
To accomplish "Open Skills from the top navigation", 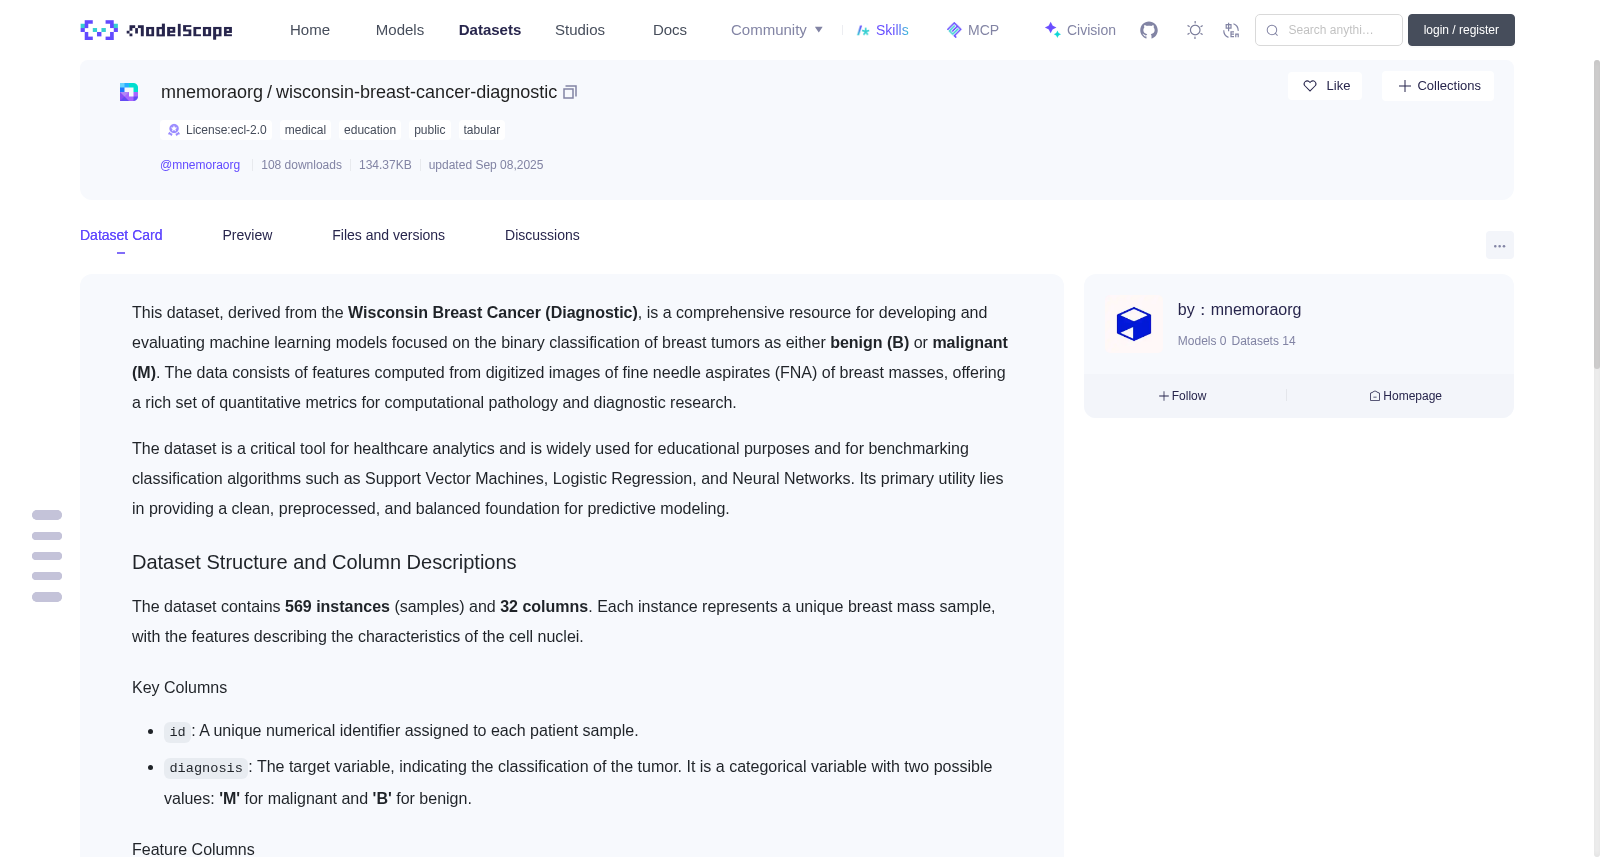I will click(x=882, y=30).
